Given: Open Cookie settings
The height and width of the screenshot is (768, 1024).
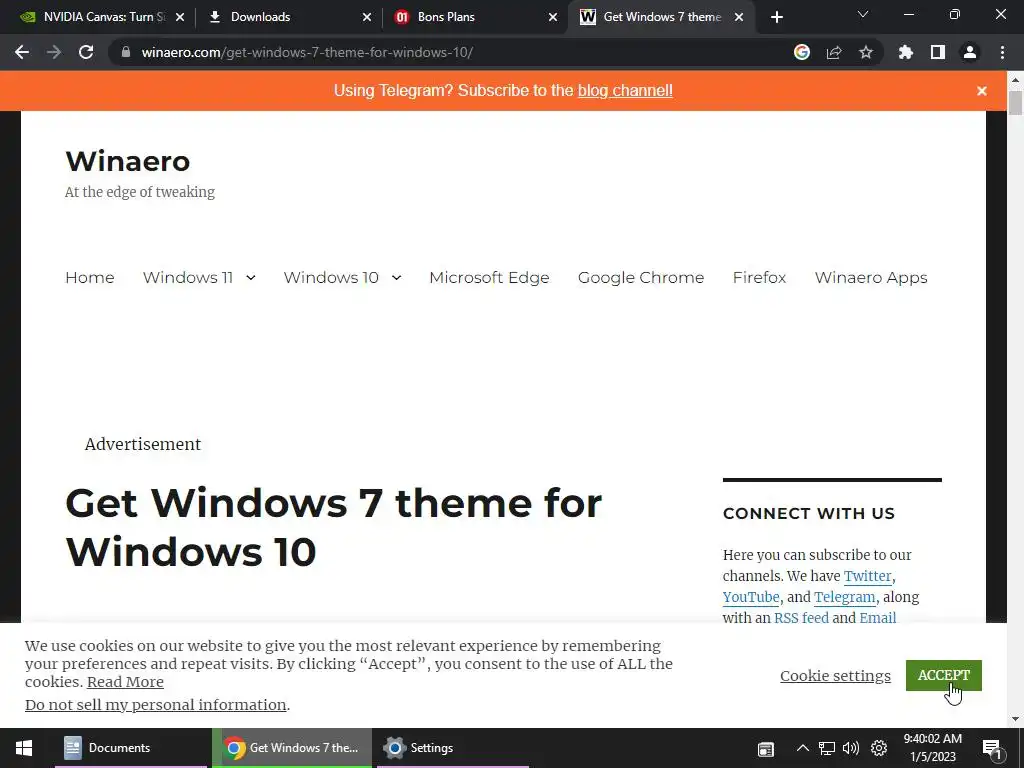Looking at the screenshot, I should (835, 676).
